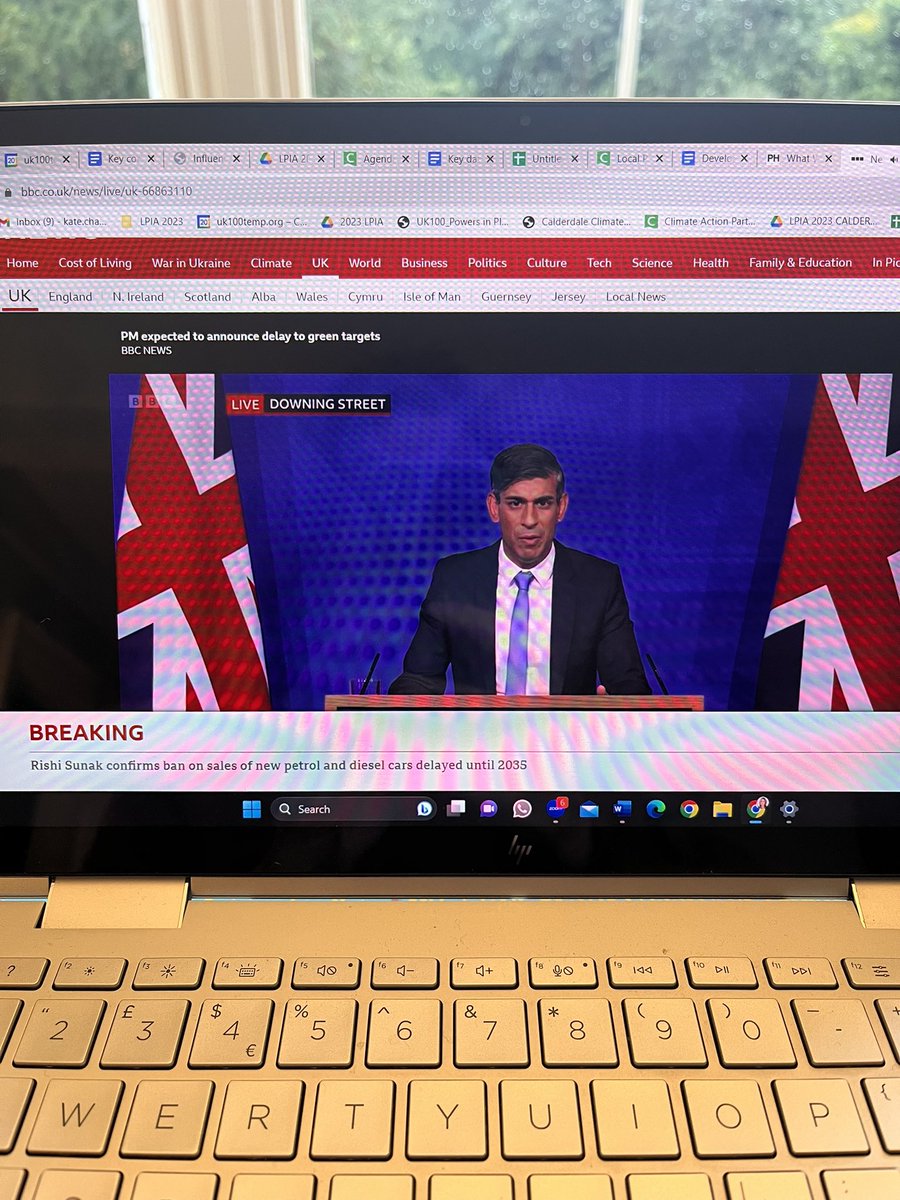This screenshot has width=900, height=1200.
Task: Open the '2023 LPIA' Drive bookmark
Action: click(353, 221)
